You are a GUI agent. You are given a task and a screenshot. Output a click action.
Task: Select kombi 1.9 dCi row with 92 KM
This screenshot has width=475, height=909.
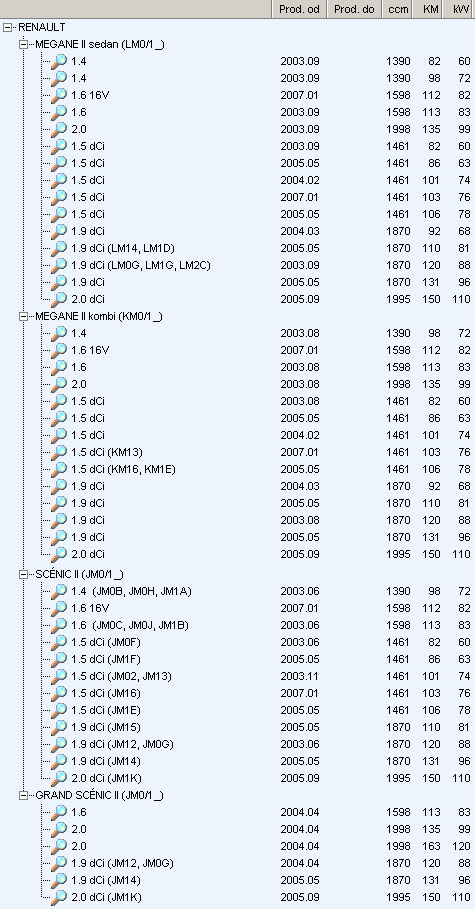click(88, 486)
